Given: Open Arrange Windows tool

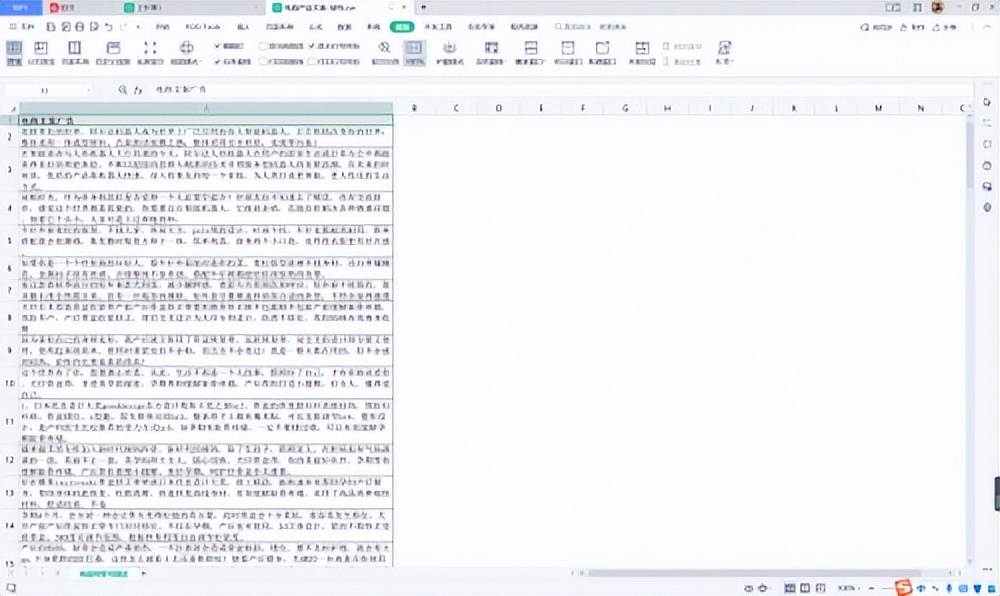Looking at the screenshot, I should click(531, 53).
